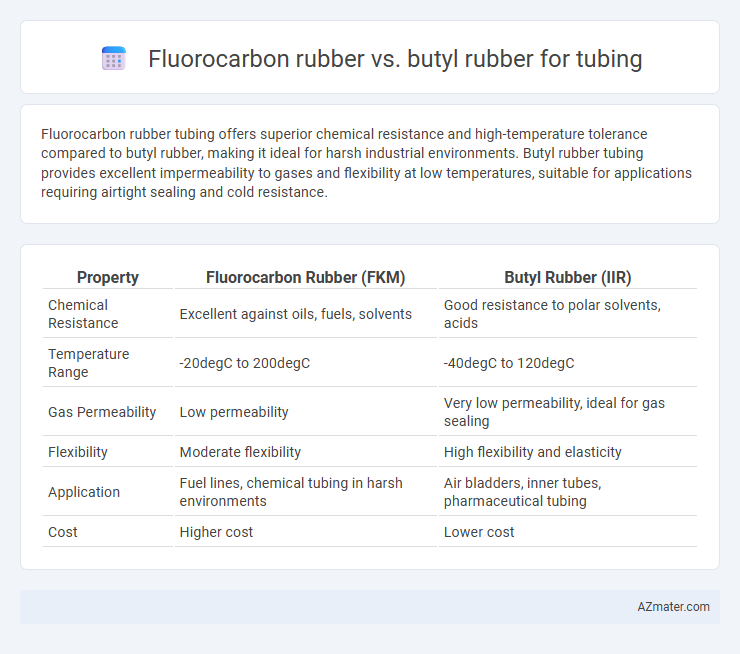Image resolution: width=740 pixels, height=654 pixels.
Task: Select the Property column header
Action: (x=108, y=277)
